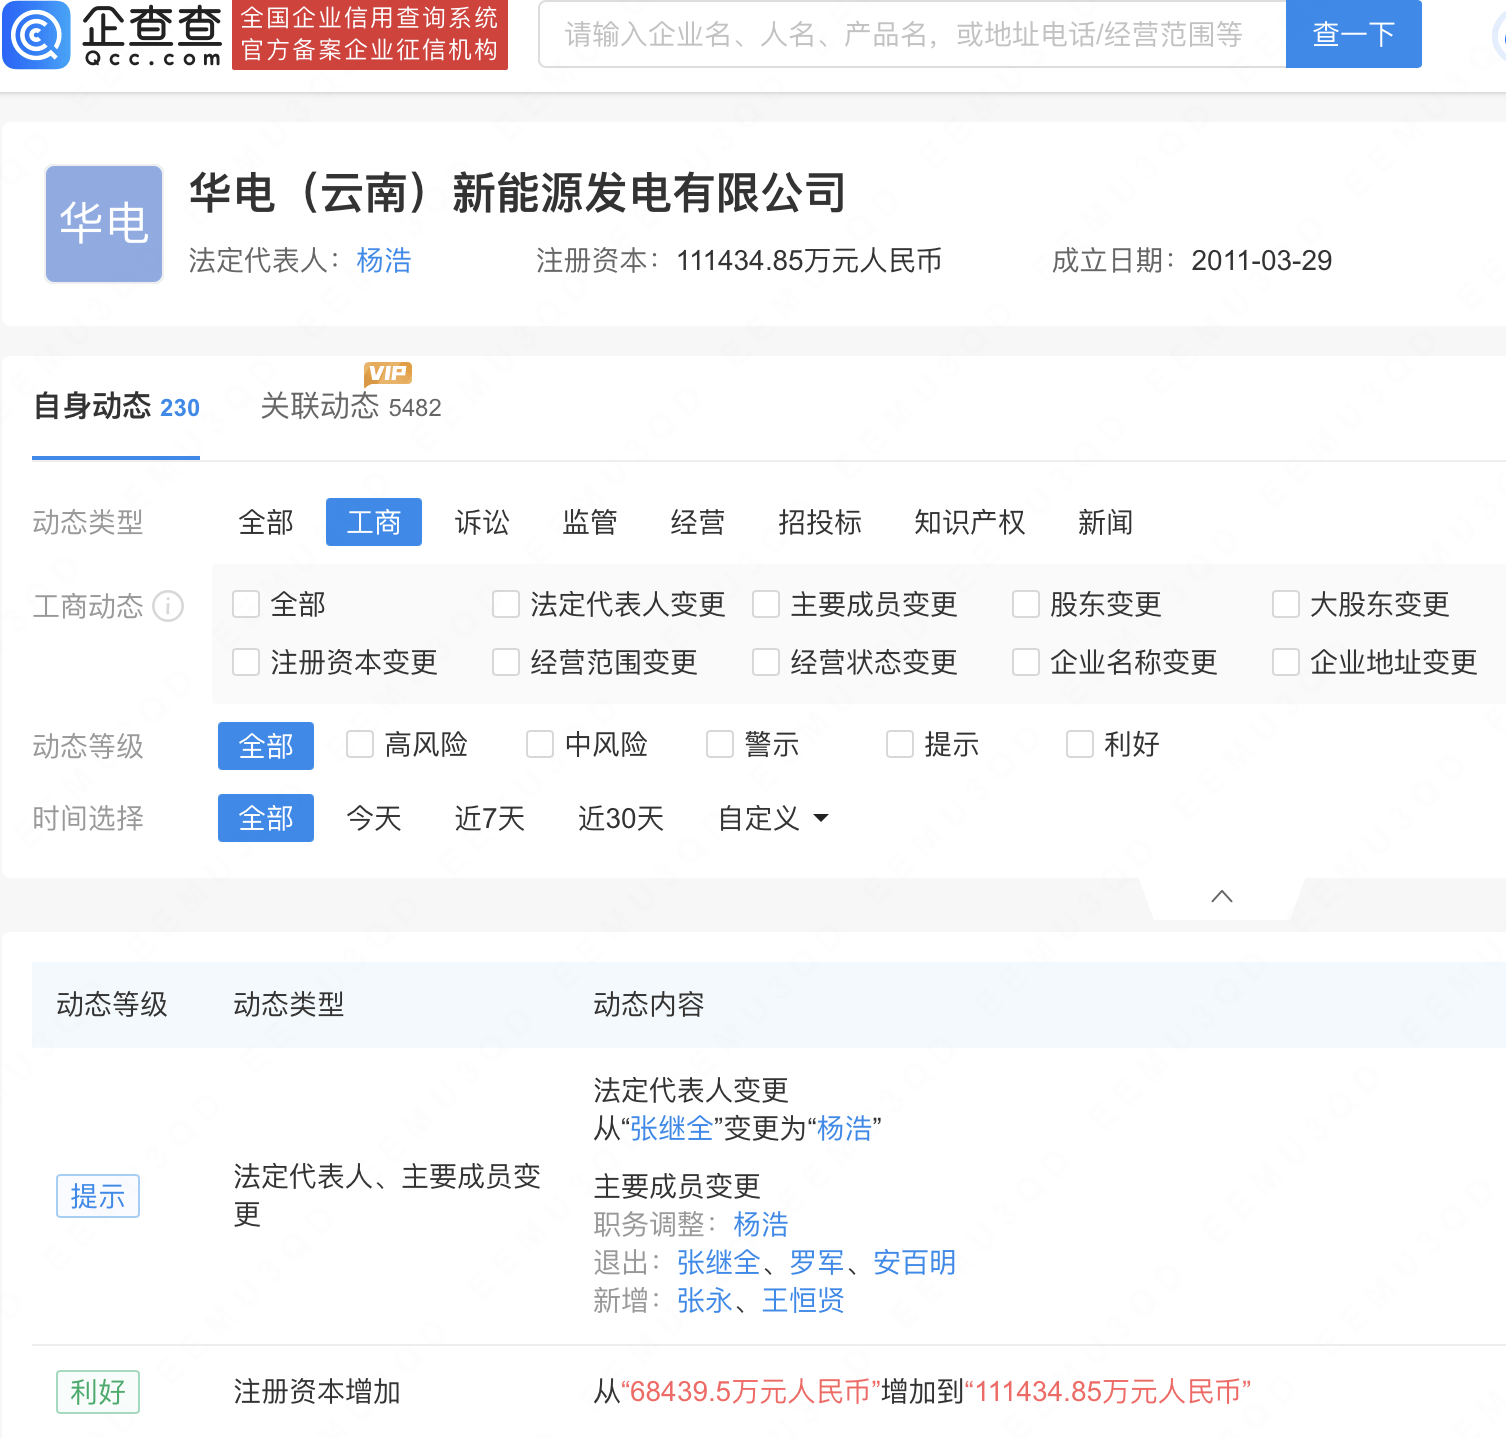Open the 自定义 time range dropdown

pos(773,818)
